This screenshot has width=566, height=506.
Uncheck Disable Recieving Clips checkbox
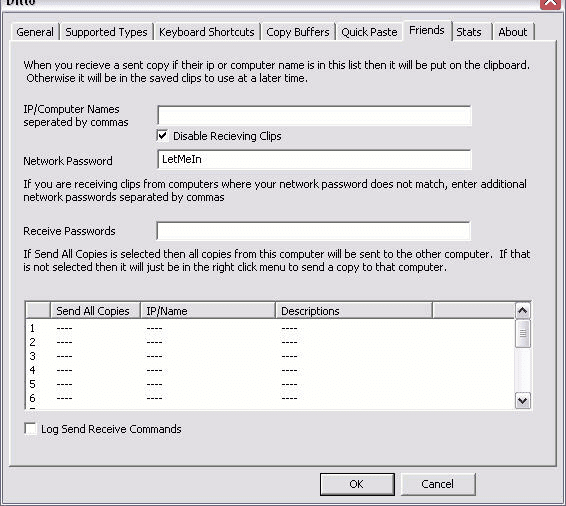162,136
